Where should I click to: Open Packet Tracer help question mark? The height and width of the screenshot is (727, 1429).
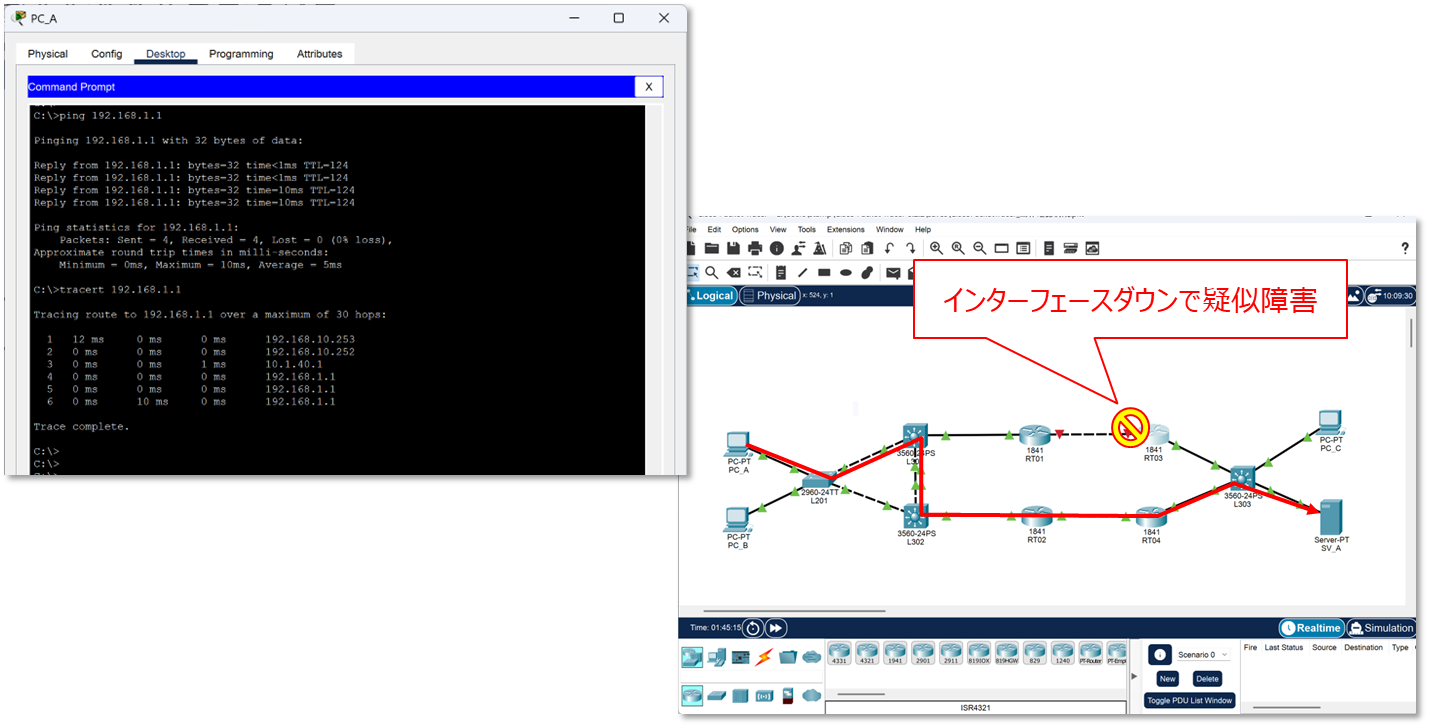click(x=1405, y=248)
